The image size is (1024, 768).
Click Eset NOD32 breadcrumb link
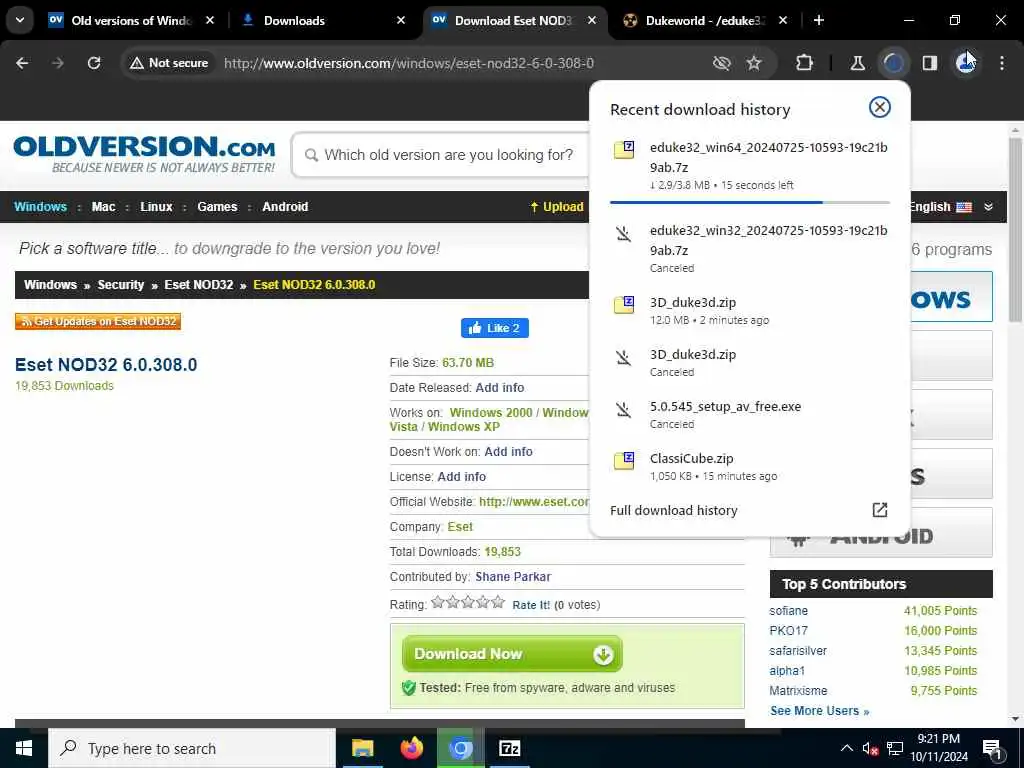[x=199, y=285]
